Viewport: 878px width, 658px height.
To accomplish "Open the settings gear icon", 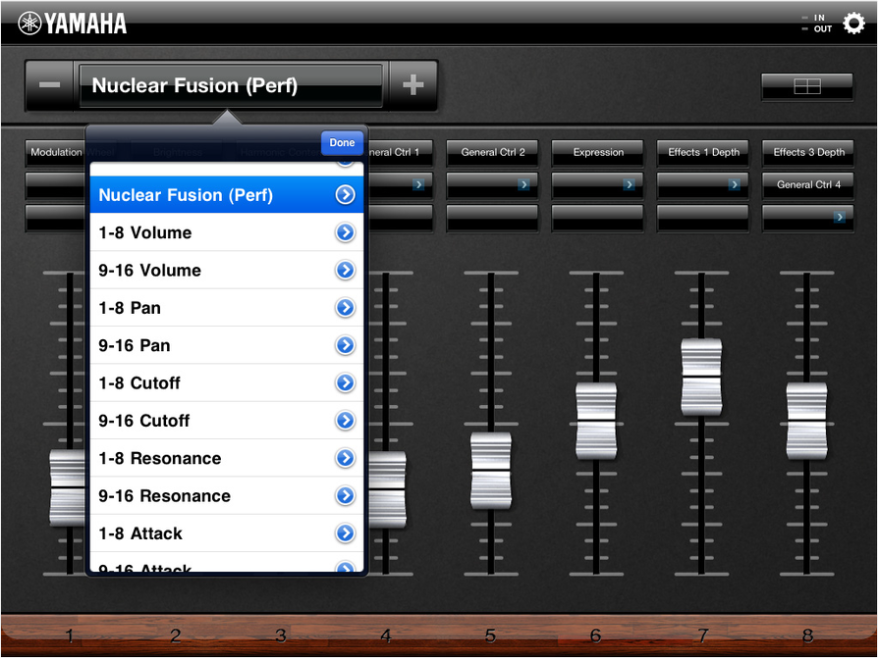I will [853, 24].
